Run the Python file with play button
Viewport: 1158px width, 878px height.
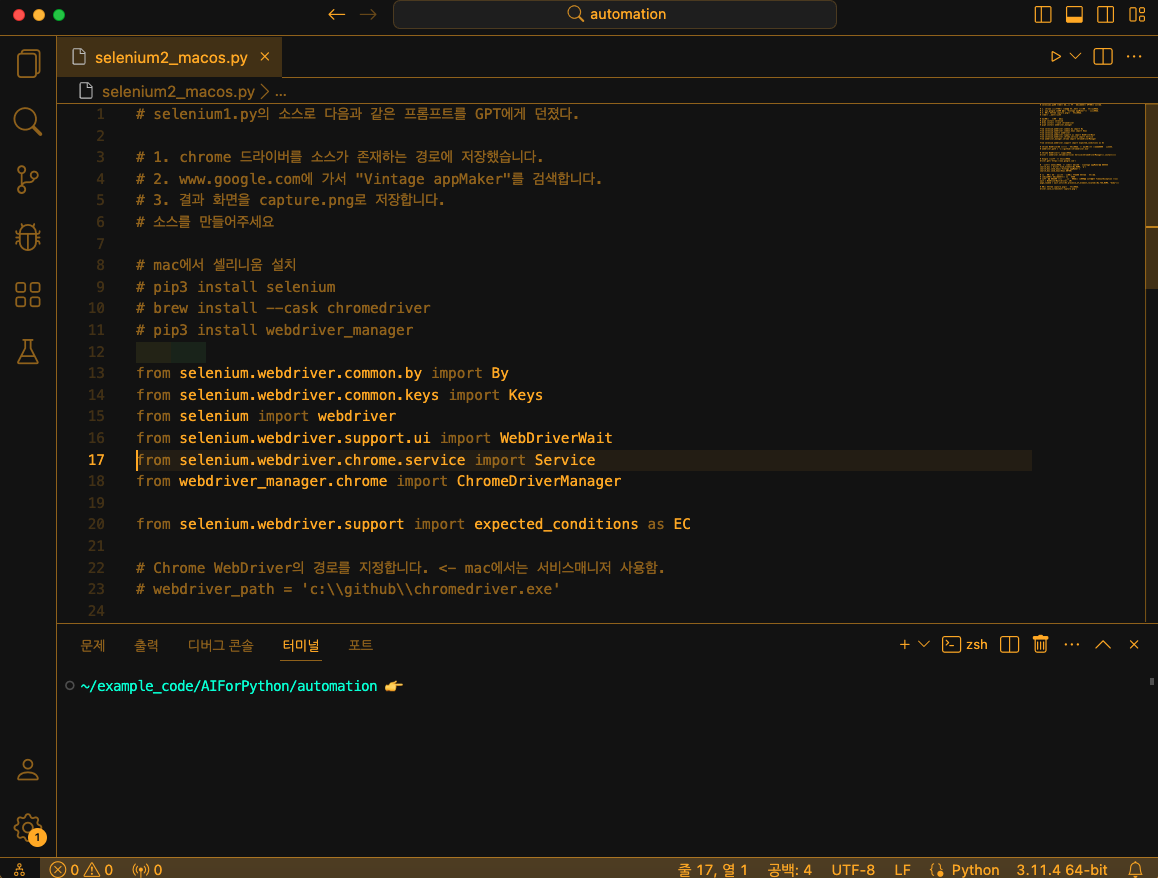point(1055,57)
